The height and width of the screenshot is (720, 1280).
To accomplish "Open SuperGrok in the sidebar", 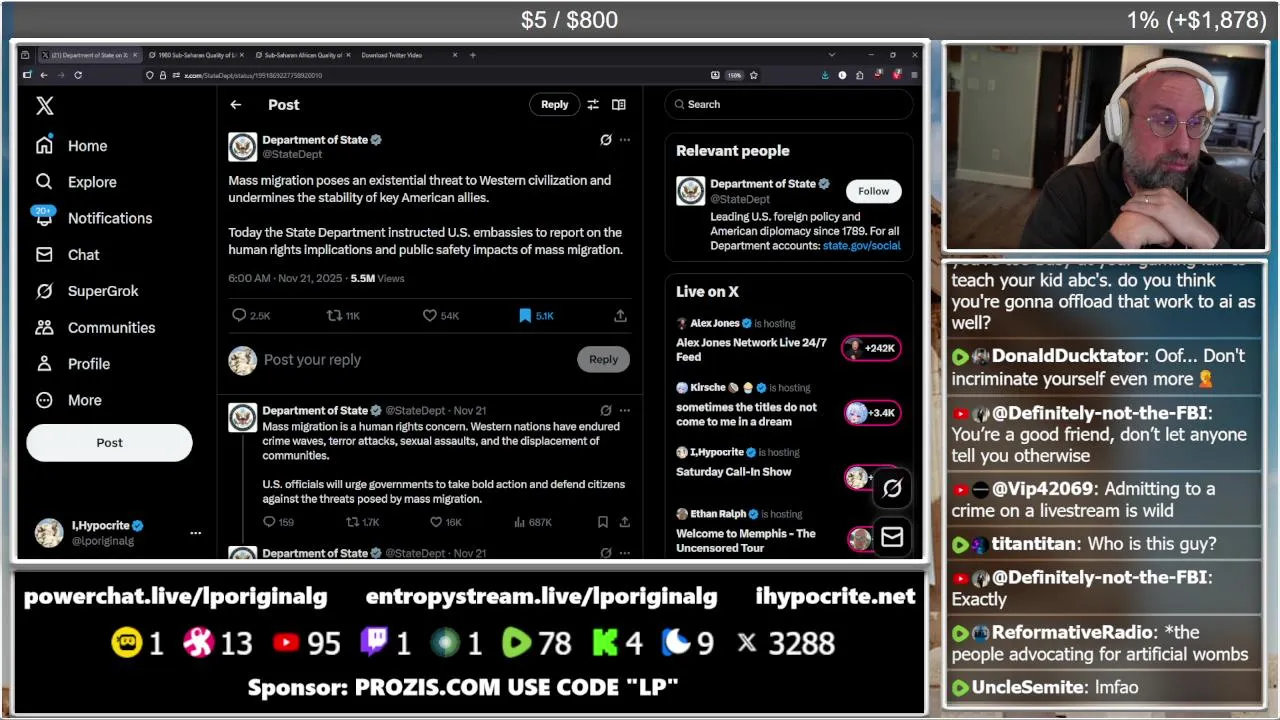I will [x=87, y=291].
